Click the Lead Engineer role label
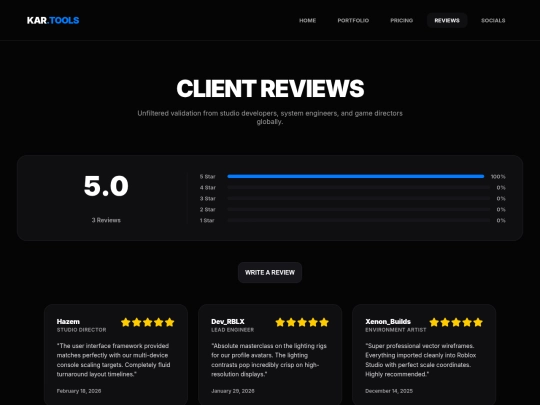 pyautogui.click(x=232, y=330)
